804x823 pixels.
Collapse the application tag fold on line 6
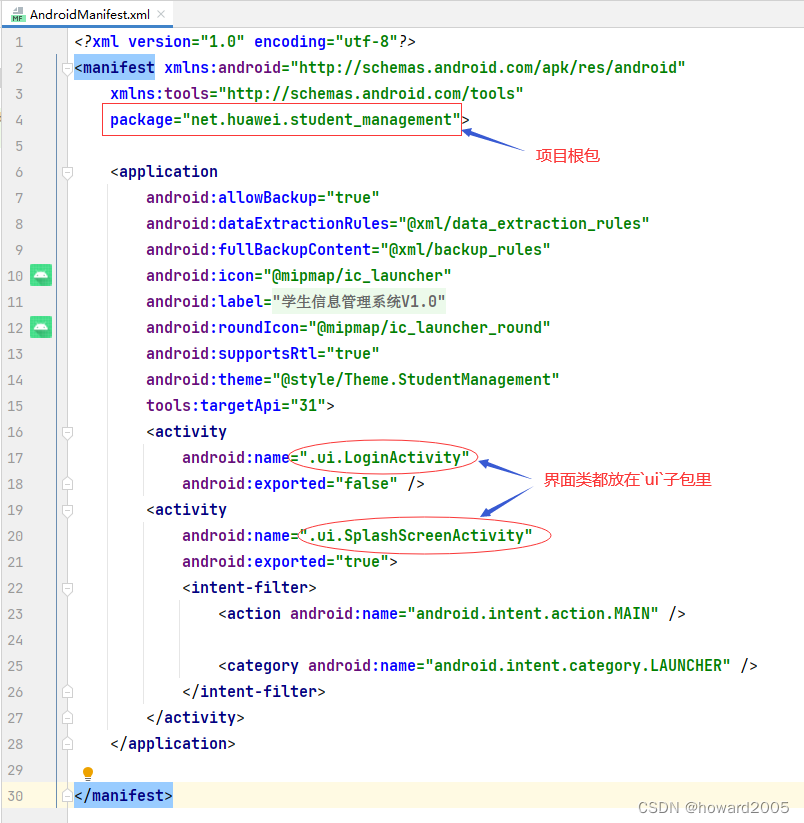pos(67,172)
